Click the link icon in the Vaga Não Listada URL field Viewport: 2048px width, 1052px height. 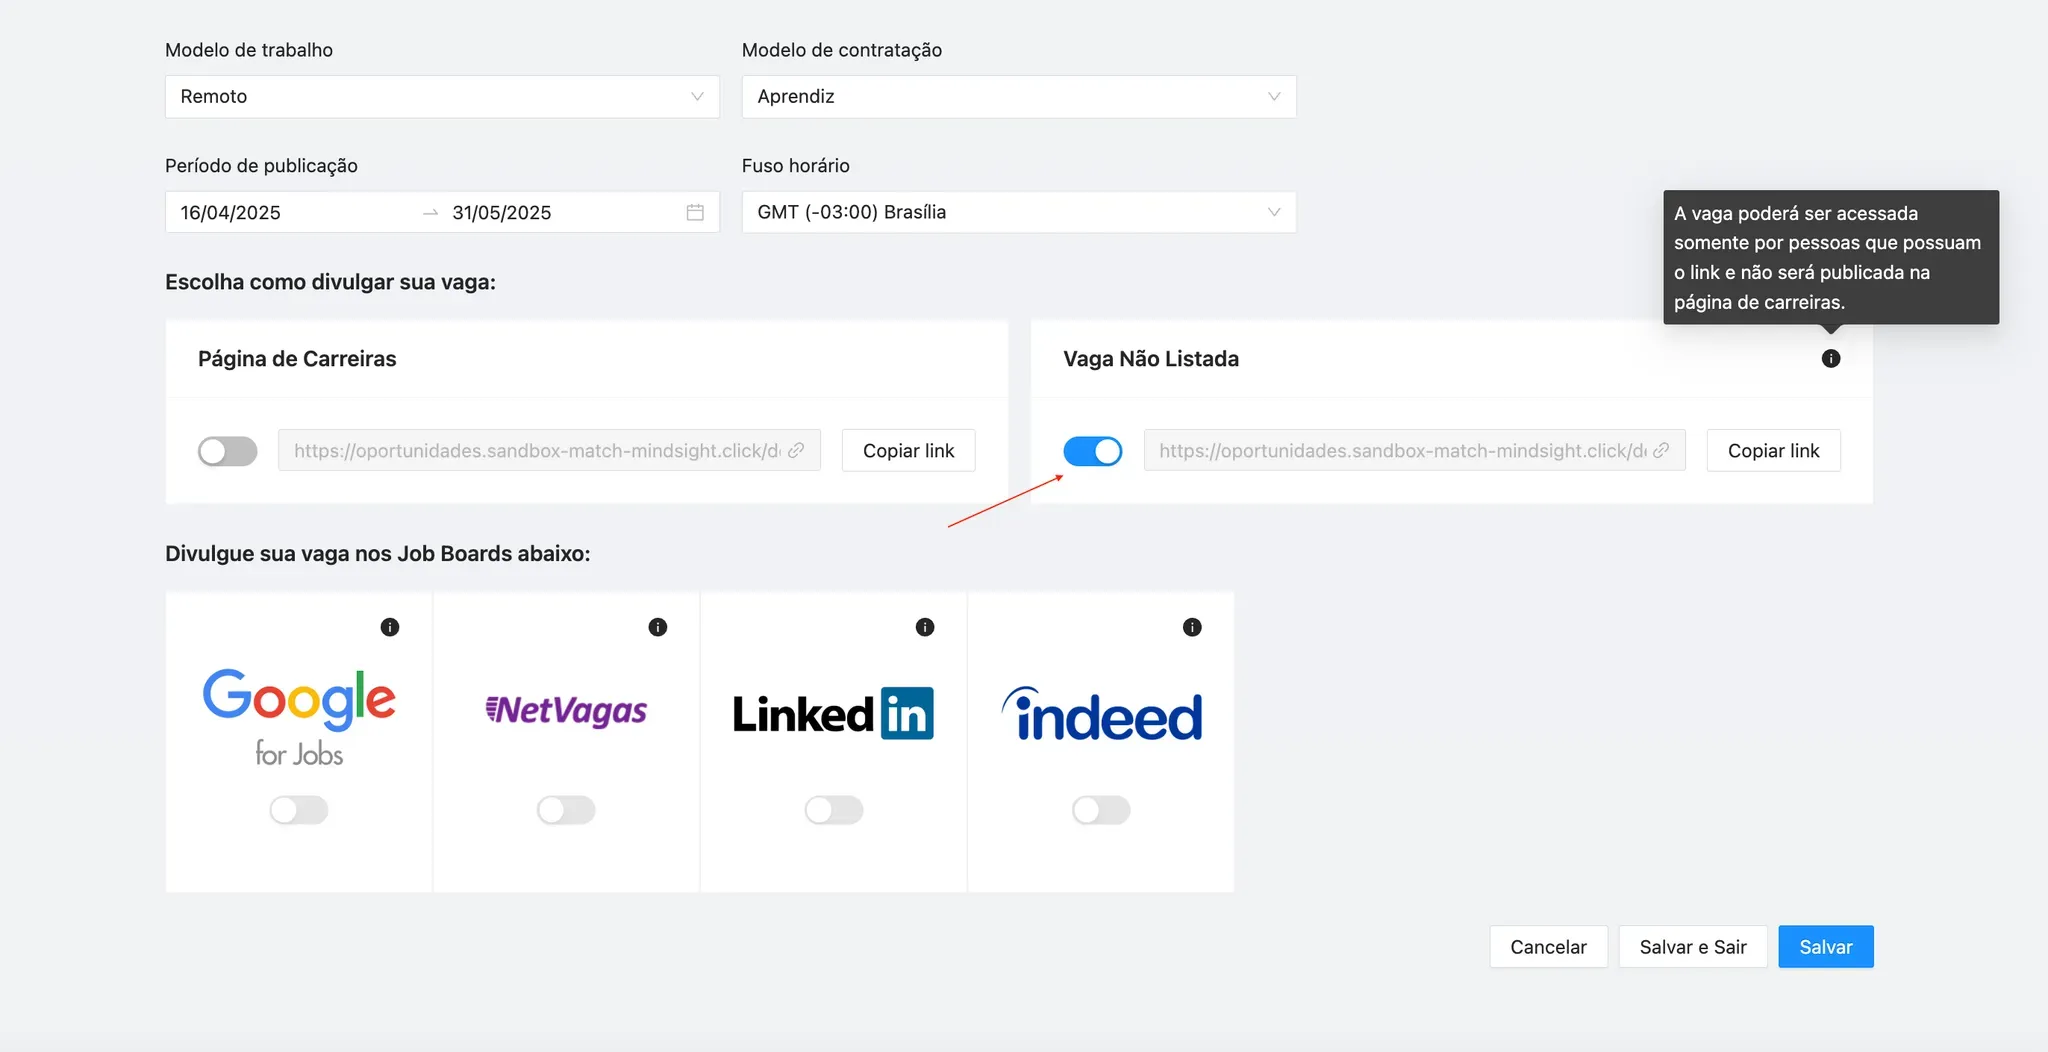[1661, 450]
